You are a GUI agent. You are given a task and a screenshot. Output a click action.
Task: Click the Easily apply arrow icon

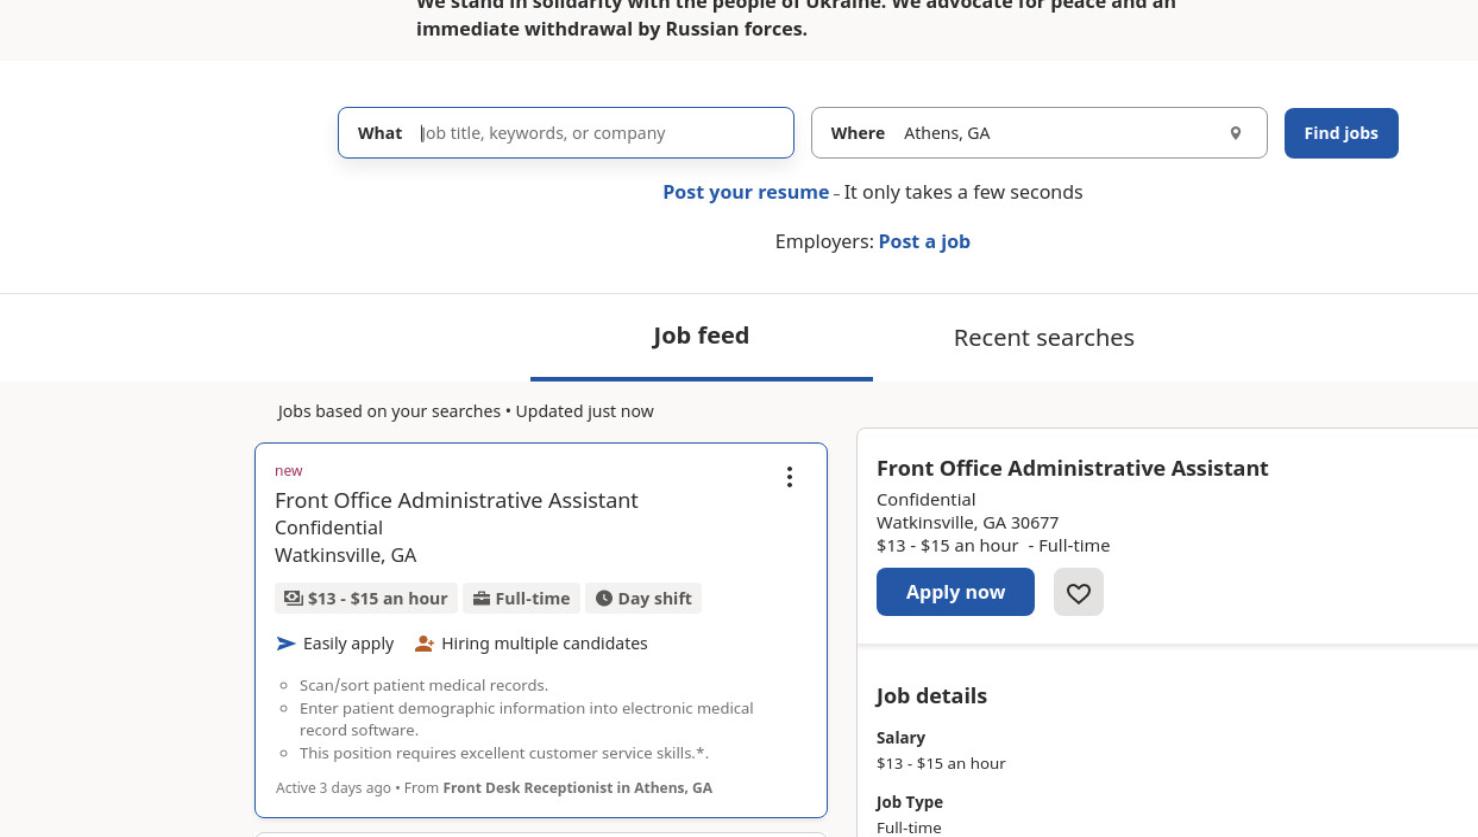pyautogui.click(x=286, y=643)
